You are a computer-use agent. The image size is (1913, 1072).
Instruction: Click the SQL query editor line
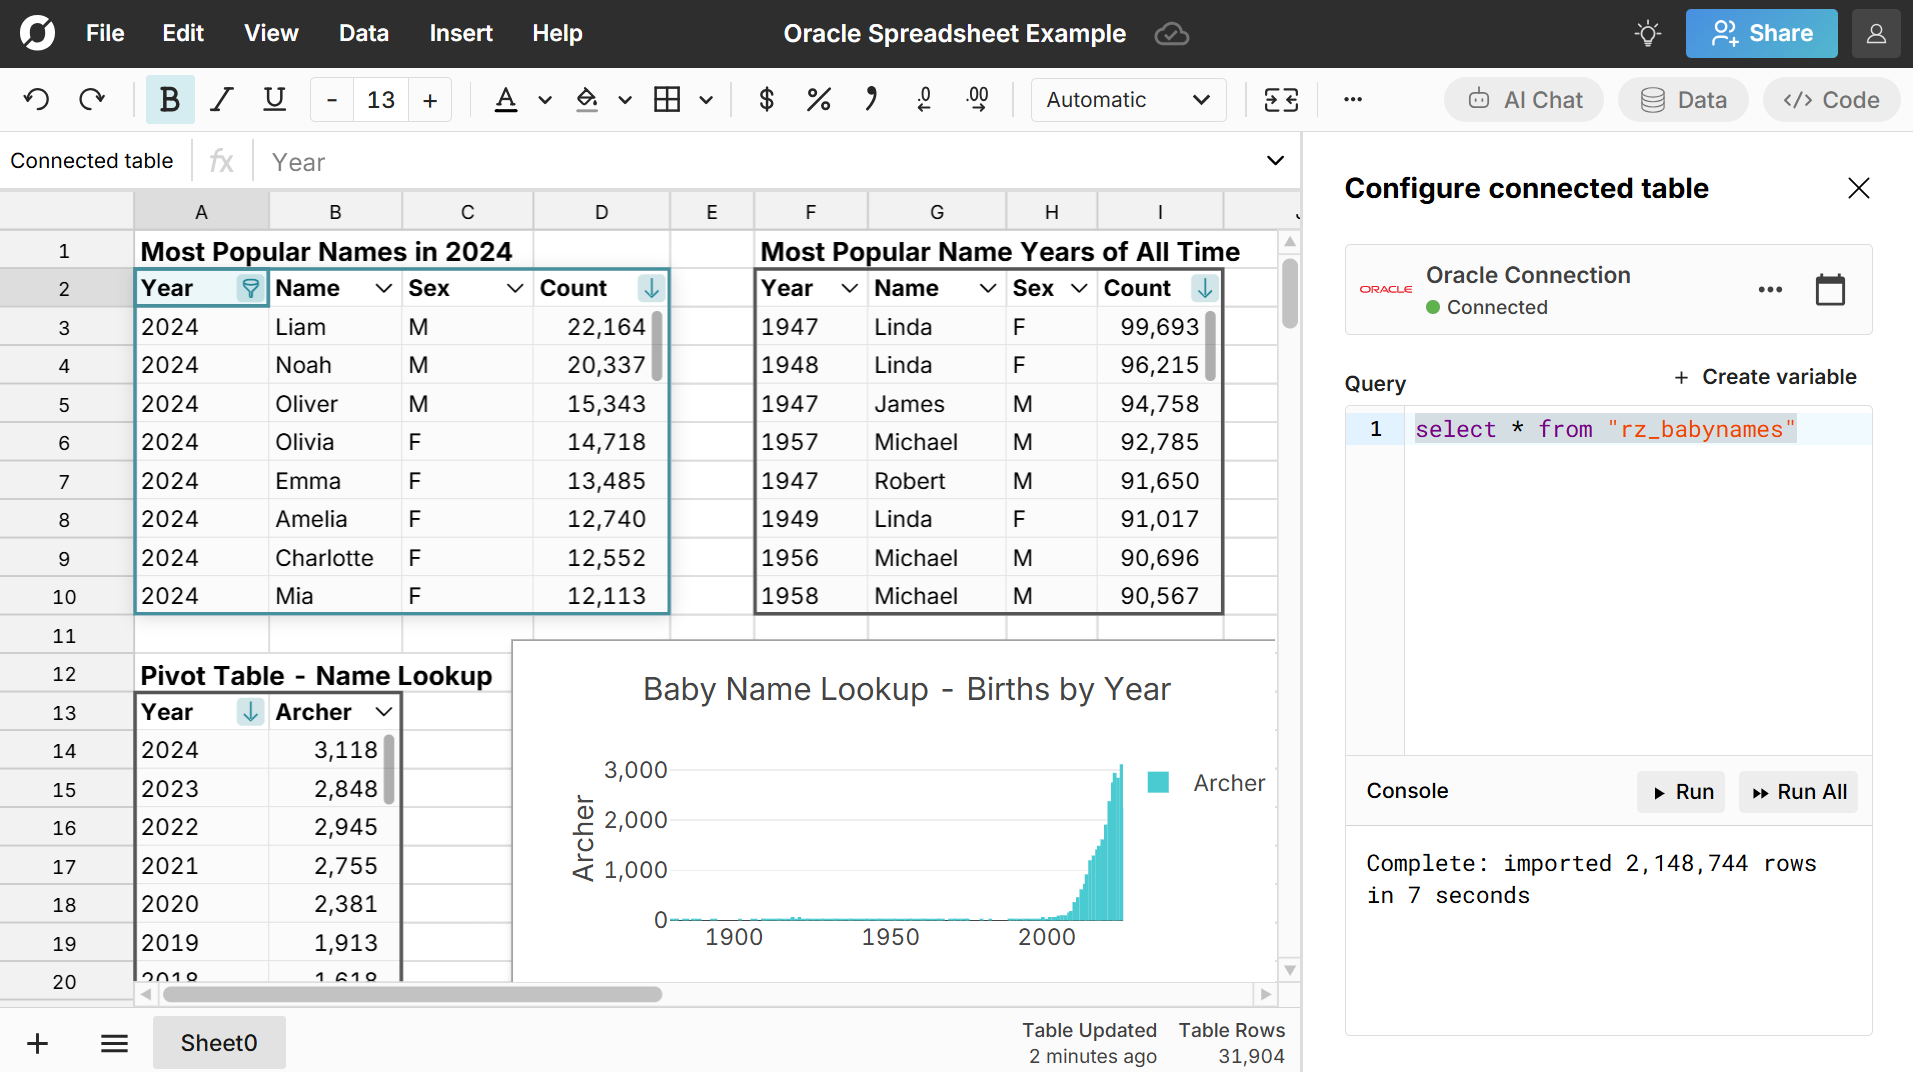(x=1604, y=430)
